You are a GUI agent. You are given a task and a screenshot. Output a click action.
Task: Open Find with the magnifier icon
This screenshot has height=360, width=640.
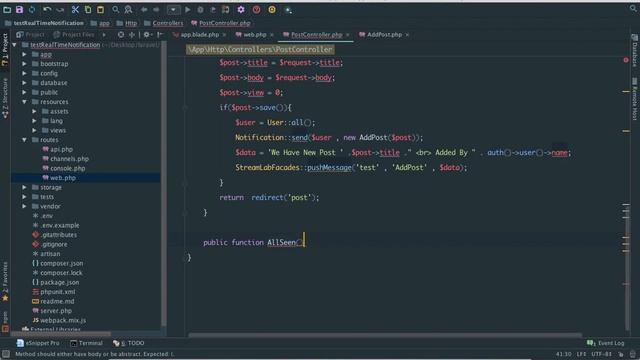coord(116,9)
